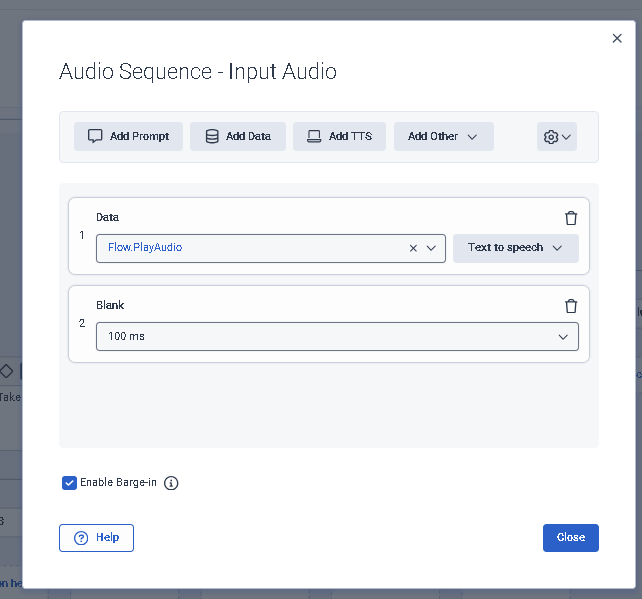Delete the Data sequence item
642x599 pixels.
coord(571,218)
